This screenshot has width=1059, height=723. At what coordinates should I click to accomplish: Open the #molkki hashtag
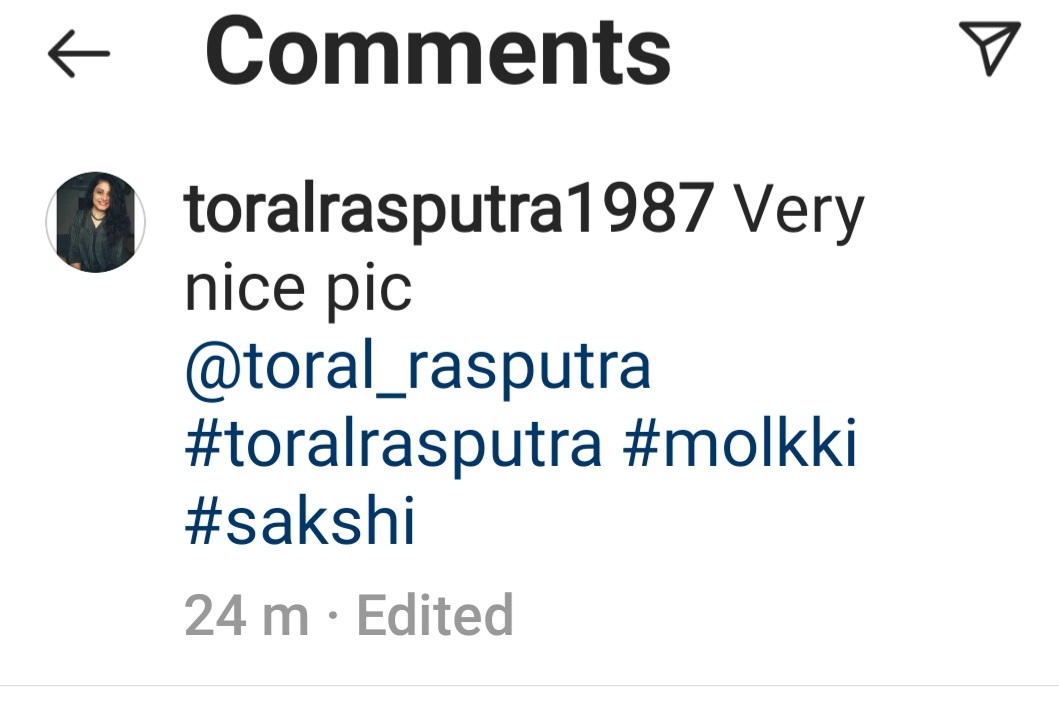pos(740,444)
